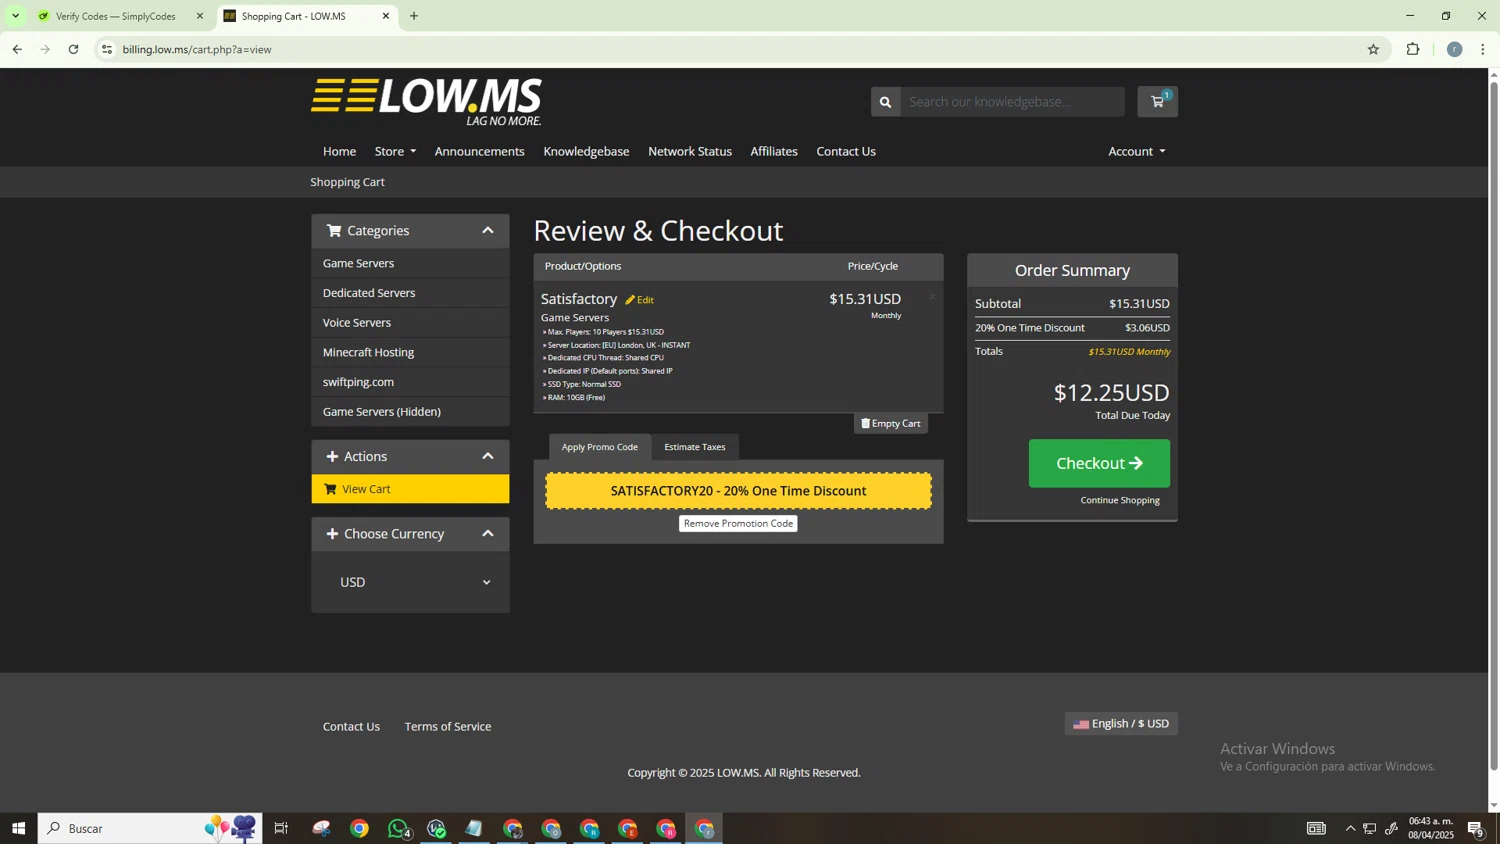This screenshot has width=1500, height=844.
Task: Open Terms of Service in the footer
Action: [x=448, y=727]
